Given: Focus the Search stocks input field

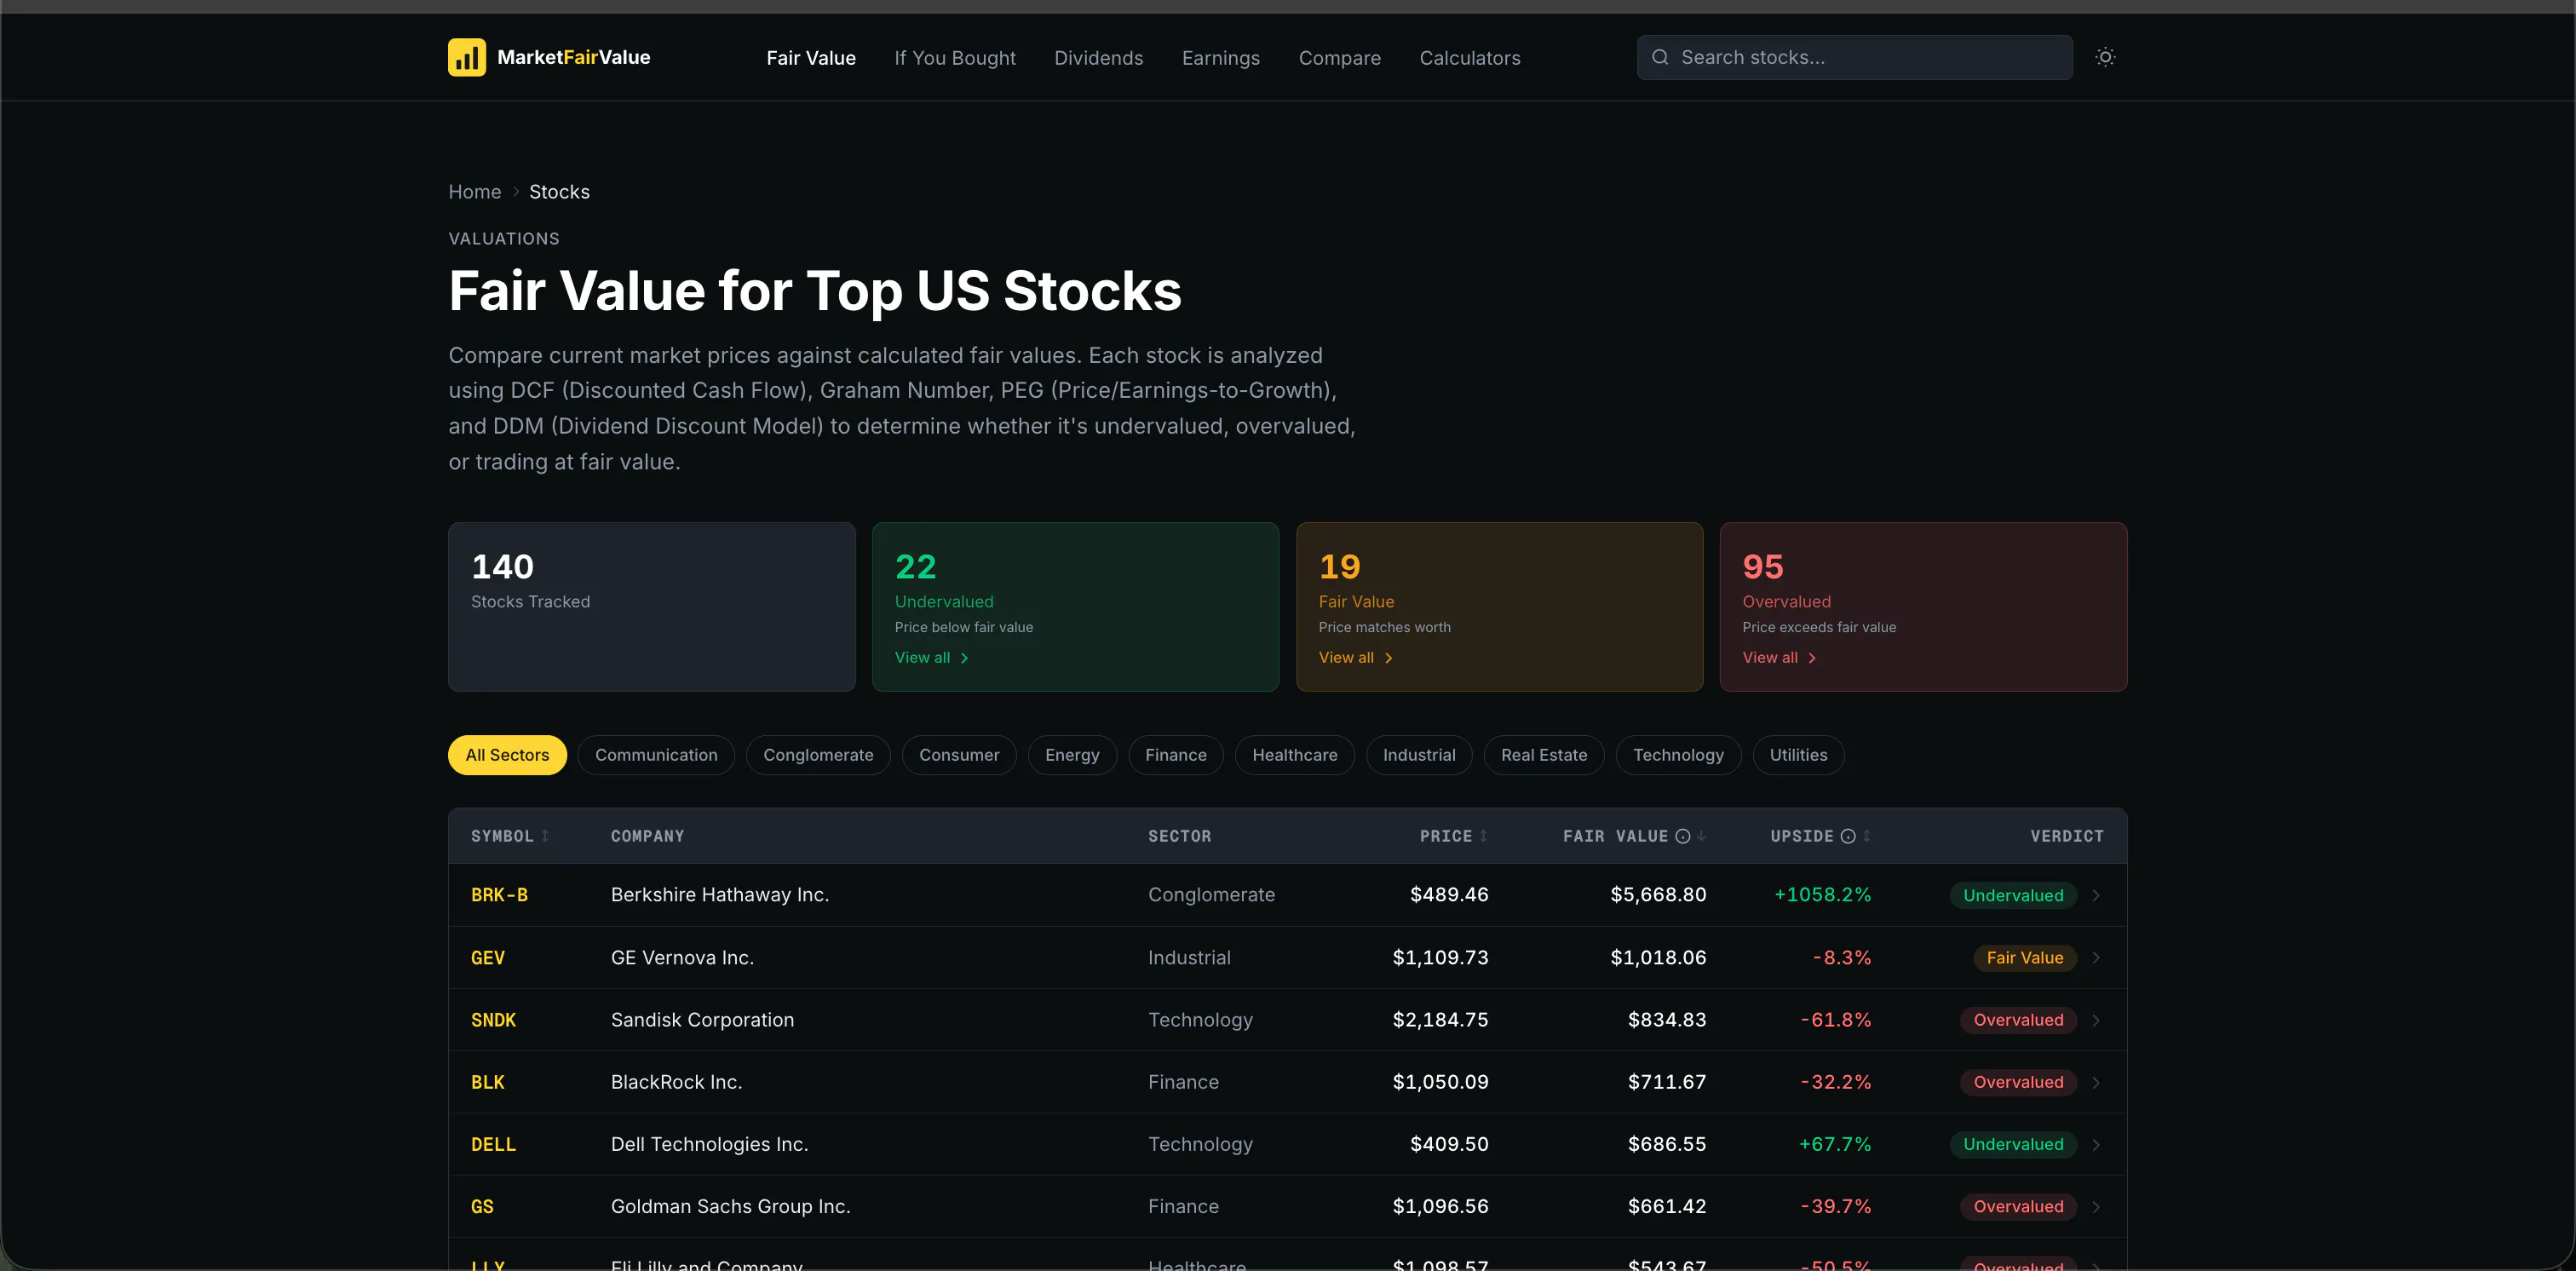Looking at the screenshot, I should (x=1855, y=57).
